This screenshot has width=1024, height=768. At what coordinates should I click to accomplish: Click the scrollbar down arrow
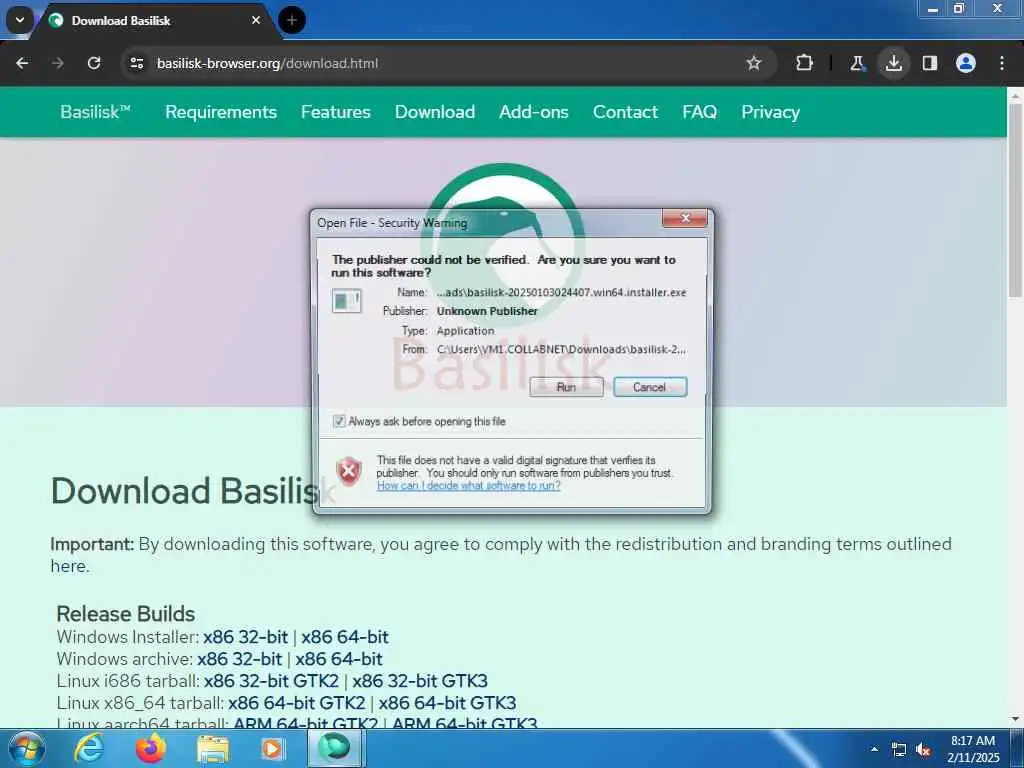click(x=1015, y=719)
